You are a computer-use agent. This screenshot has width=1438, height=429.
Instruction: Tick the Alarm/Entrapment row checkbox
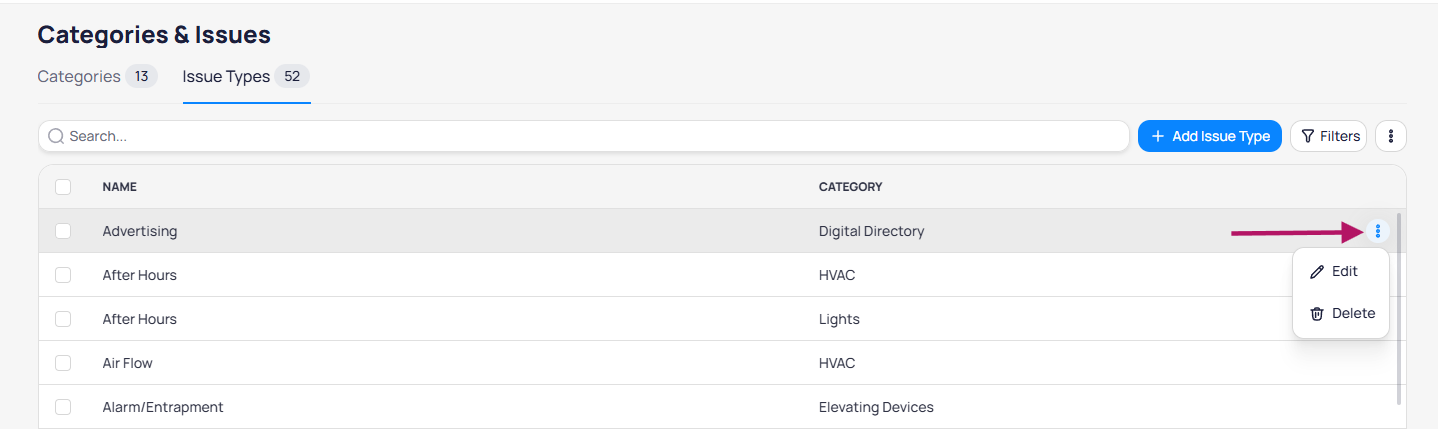63,407
